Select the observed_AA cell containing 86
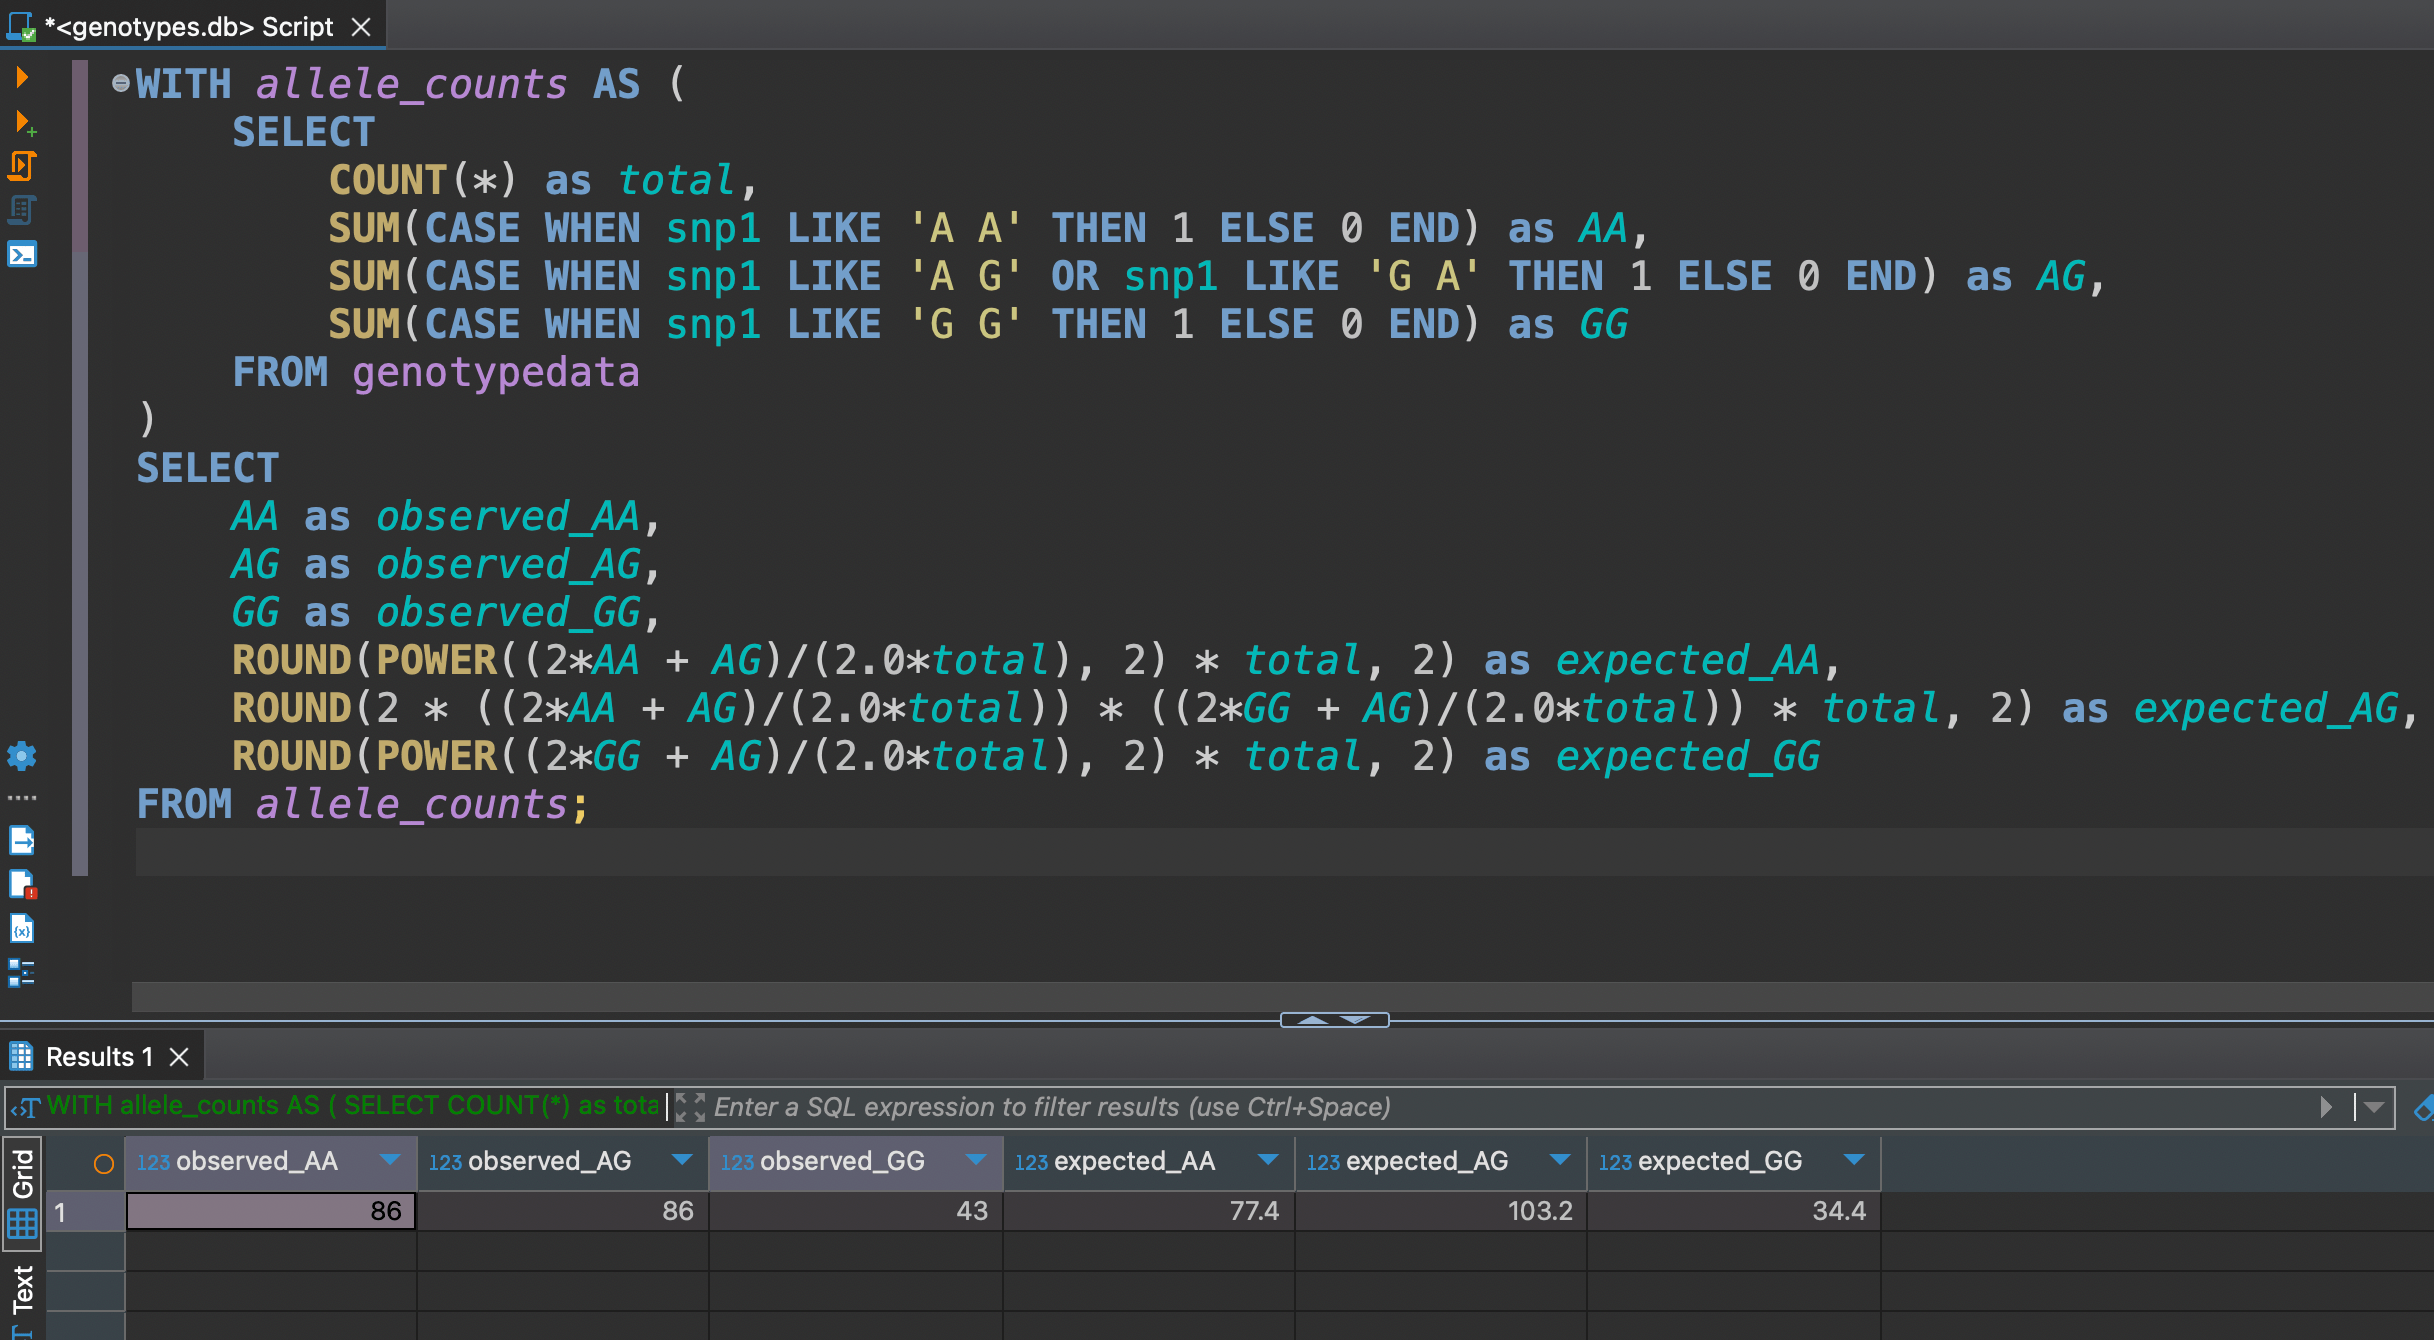Image resolution: width=2434 pixels, height=1340 pixels. tap(268, 1210)
